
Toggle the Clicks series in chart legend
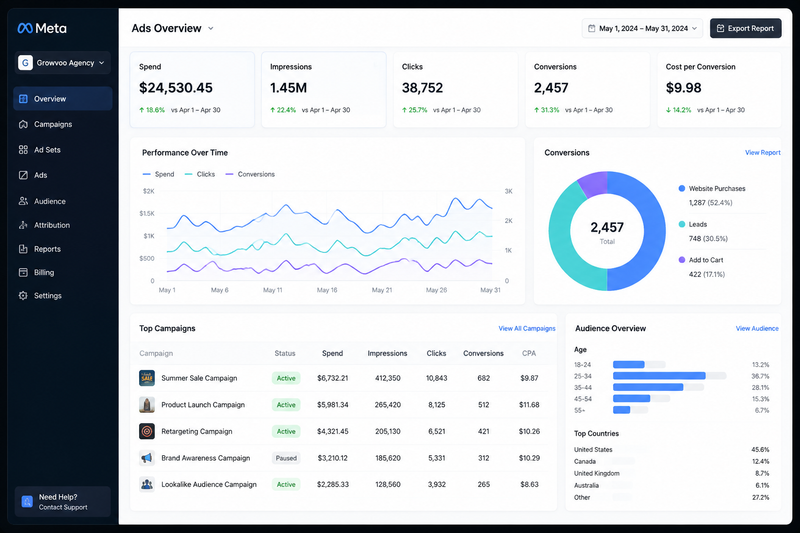(x=200, y=174)
